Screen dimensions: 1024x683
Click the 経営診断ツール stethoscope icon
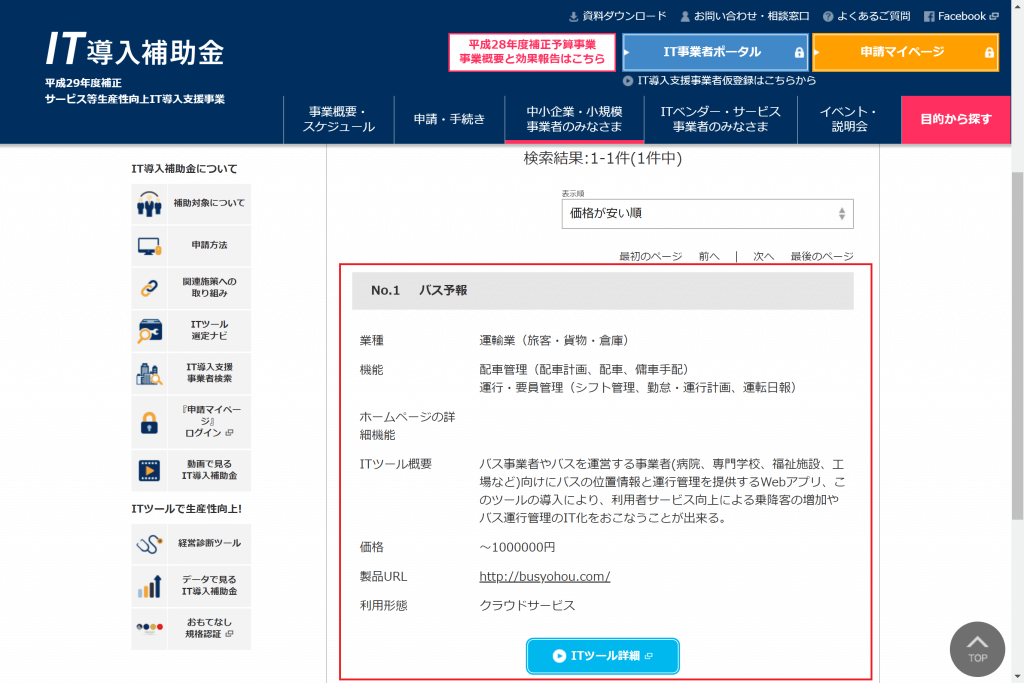tap(149, 543)
